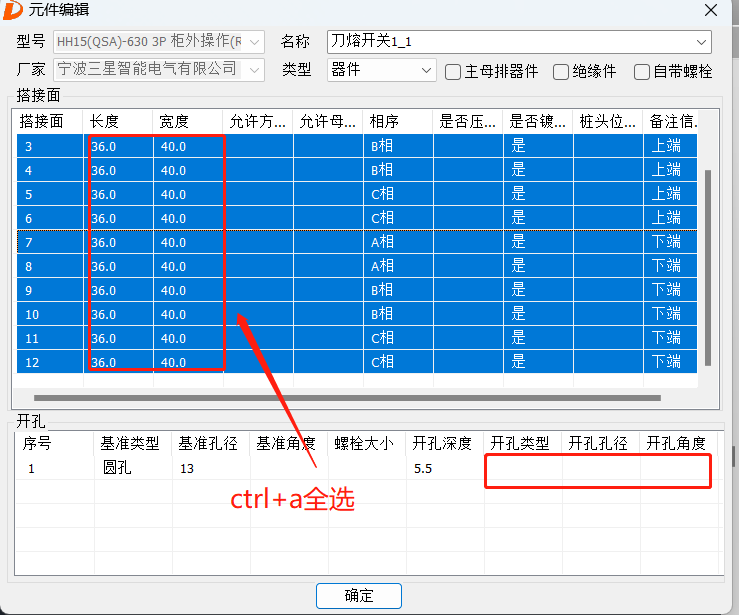The image size is (739, 615).
Task: Click the 允许母... column header
Action: [328, 122]
